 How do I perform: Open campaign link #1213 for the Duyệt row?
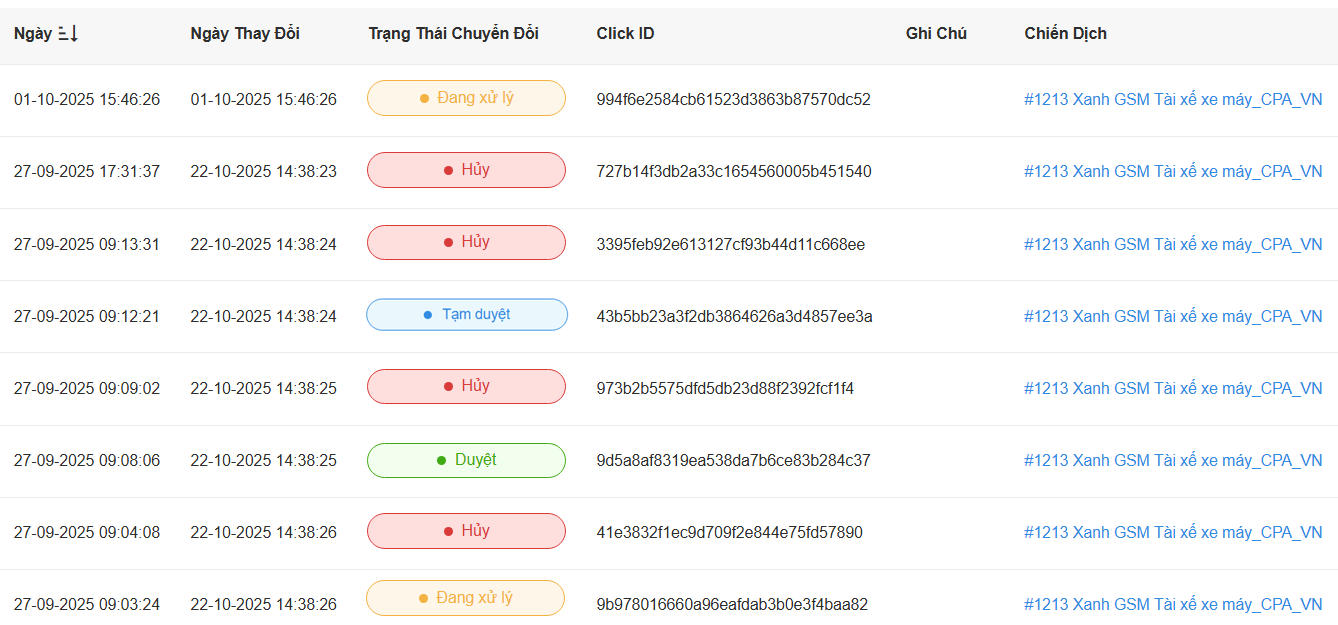point(1177,460)
